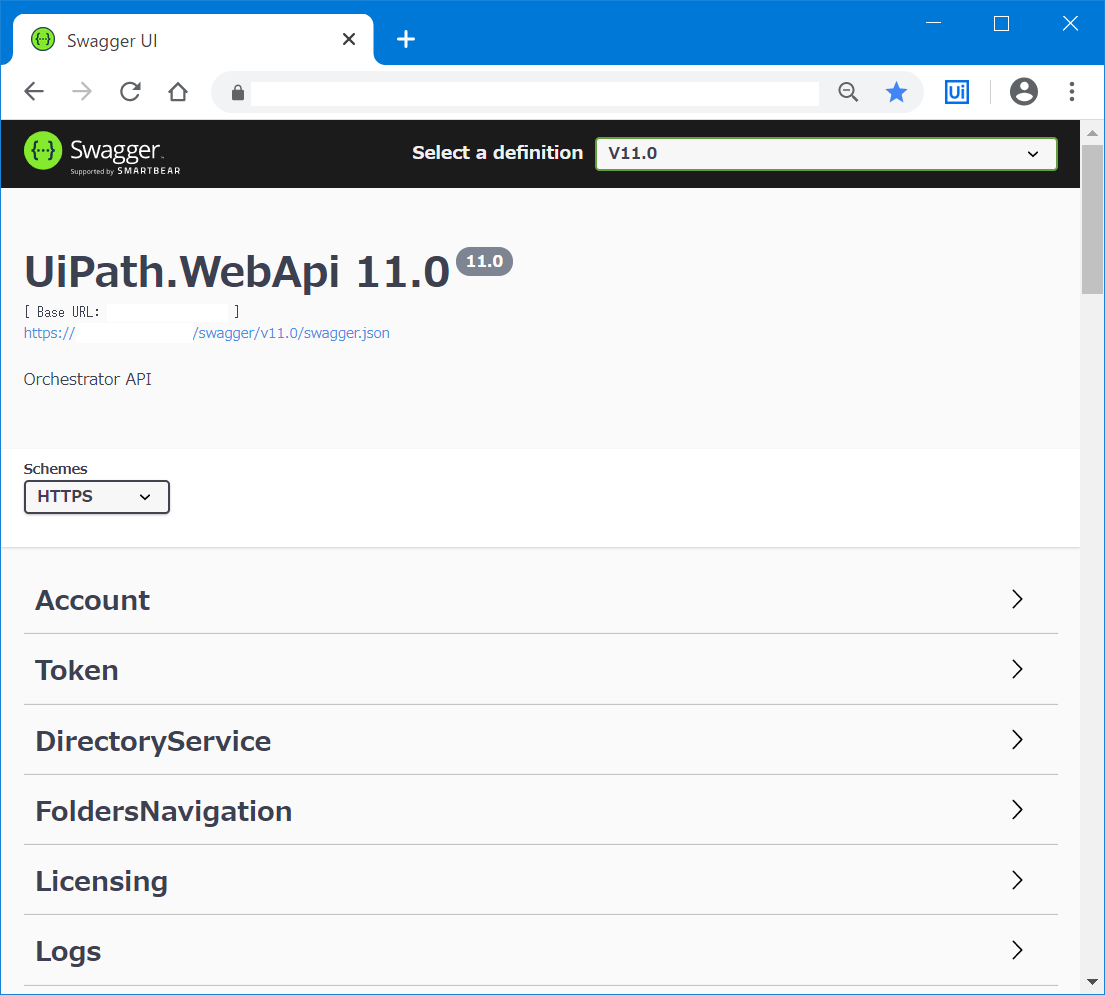Screen dimensions: 1105x995
Task: Click the blue bookmark star
Action: click(x=896, y=92)
